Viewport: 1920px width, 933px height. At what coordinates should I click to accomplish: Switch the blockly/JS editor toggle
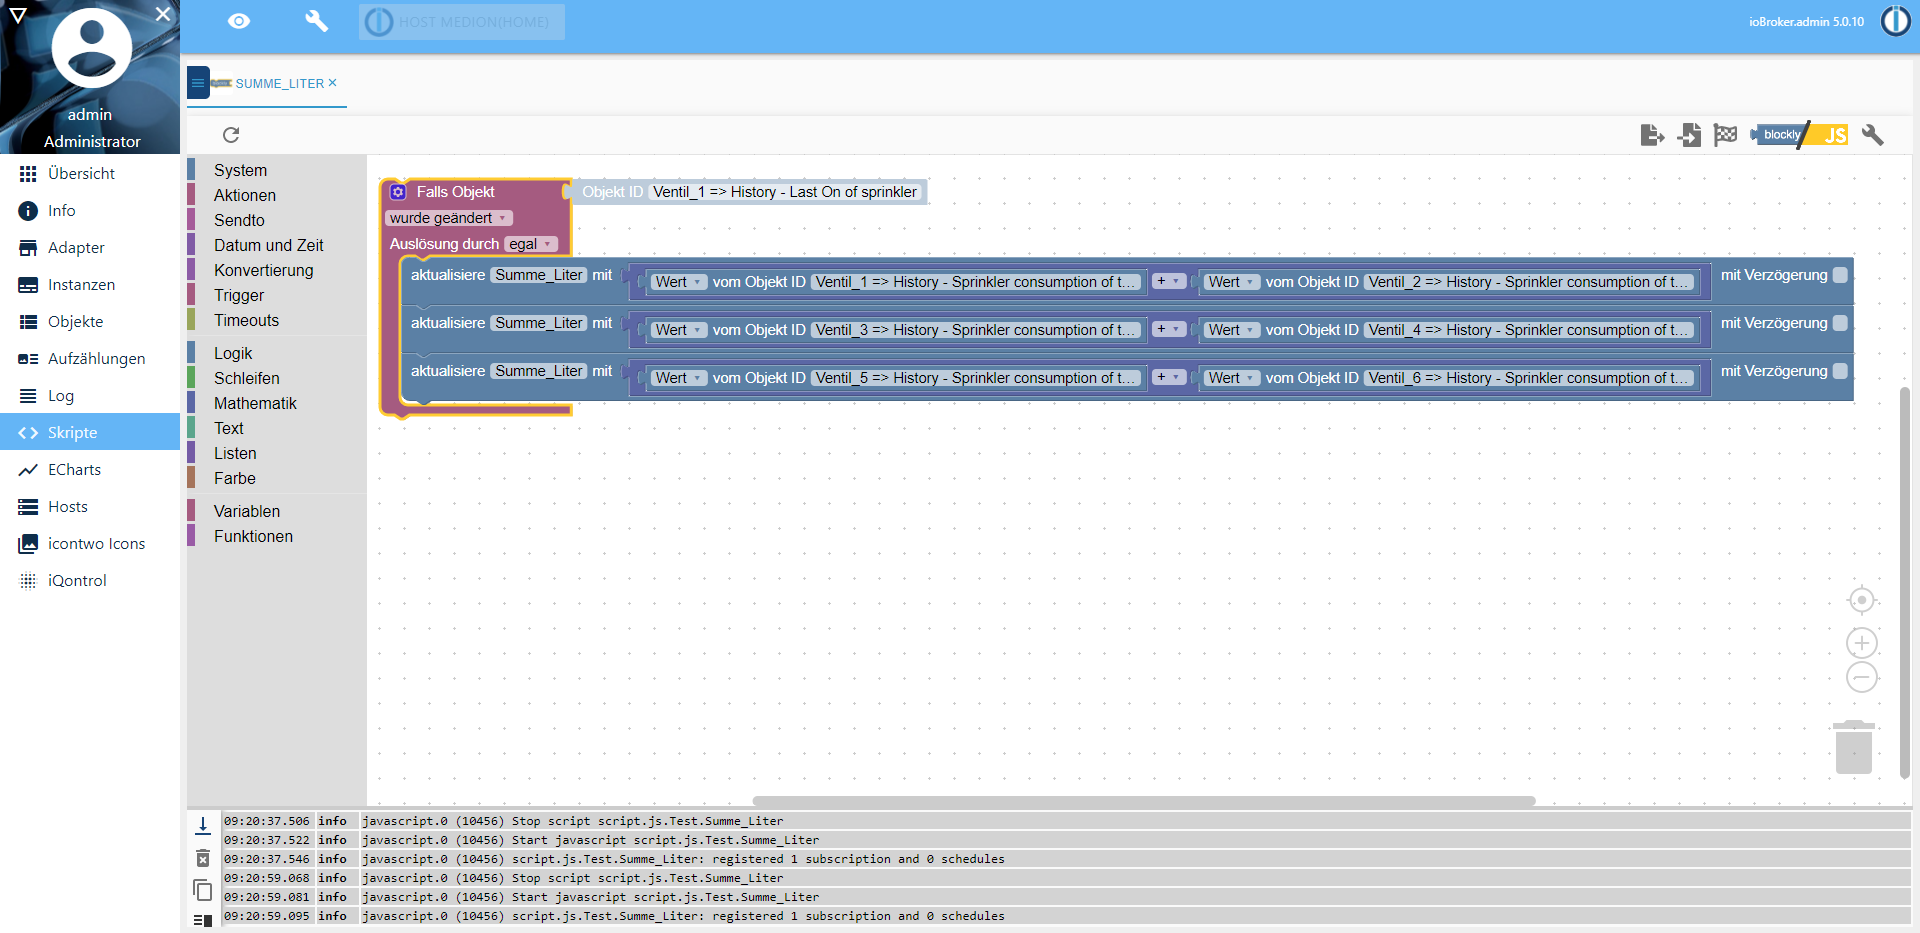[x=1799, y=135]
